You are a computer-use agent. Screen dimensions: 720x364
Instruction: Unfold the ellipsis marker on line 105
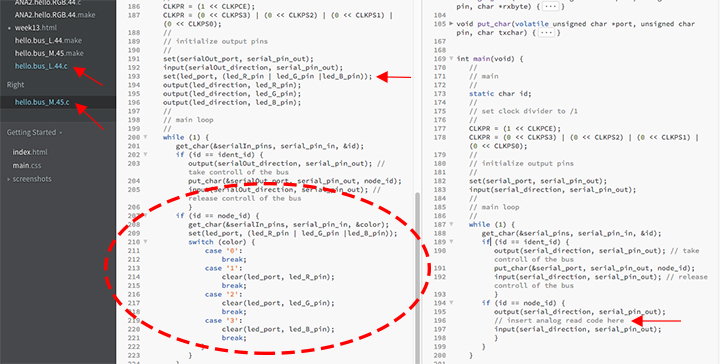pyautogui.click(x=546, y=33)
